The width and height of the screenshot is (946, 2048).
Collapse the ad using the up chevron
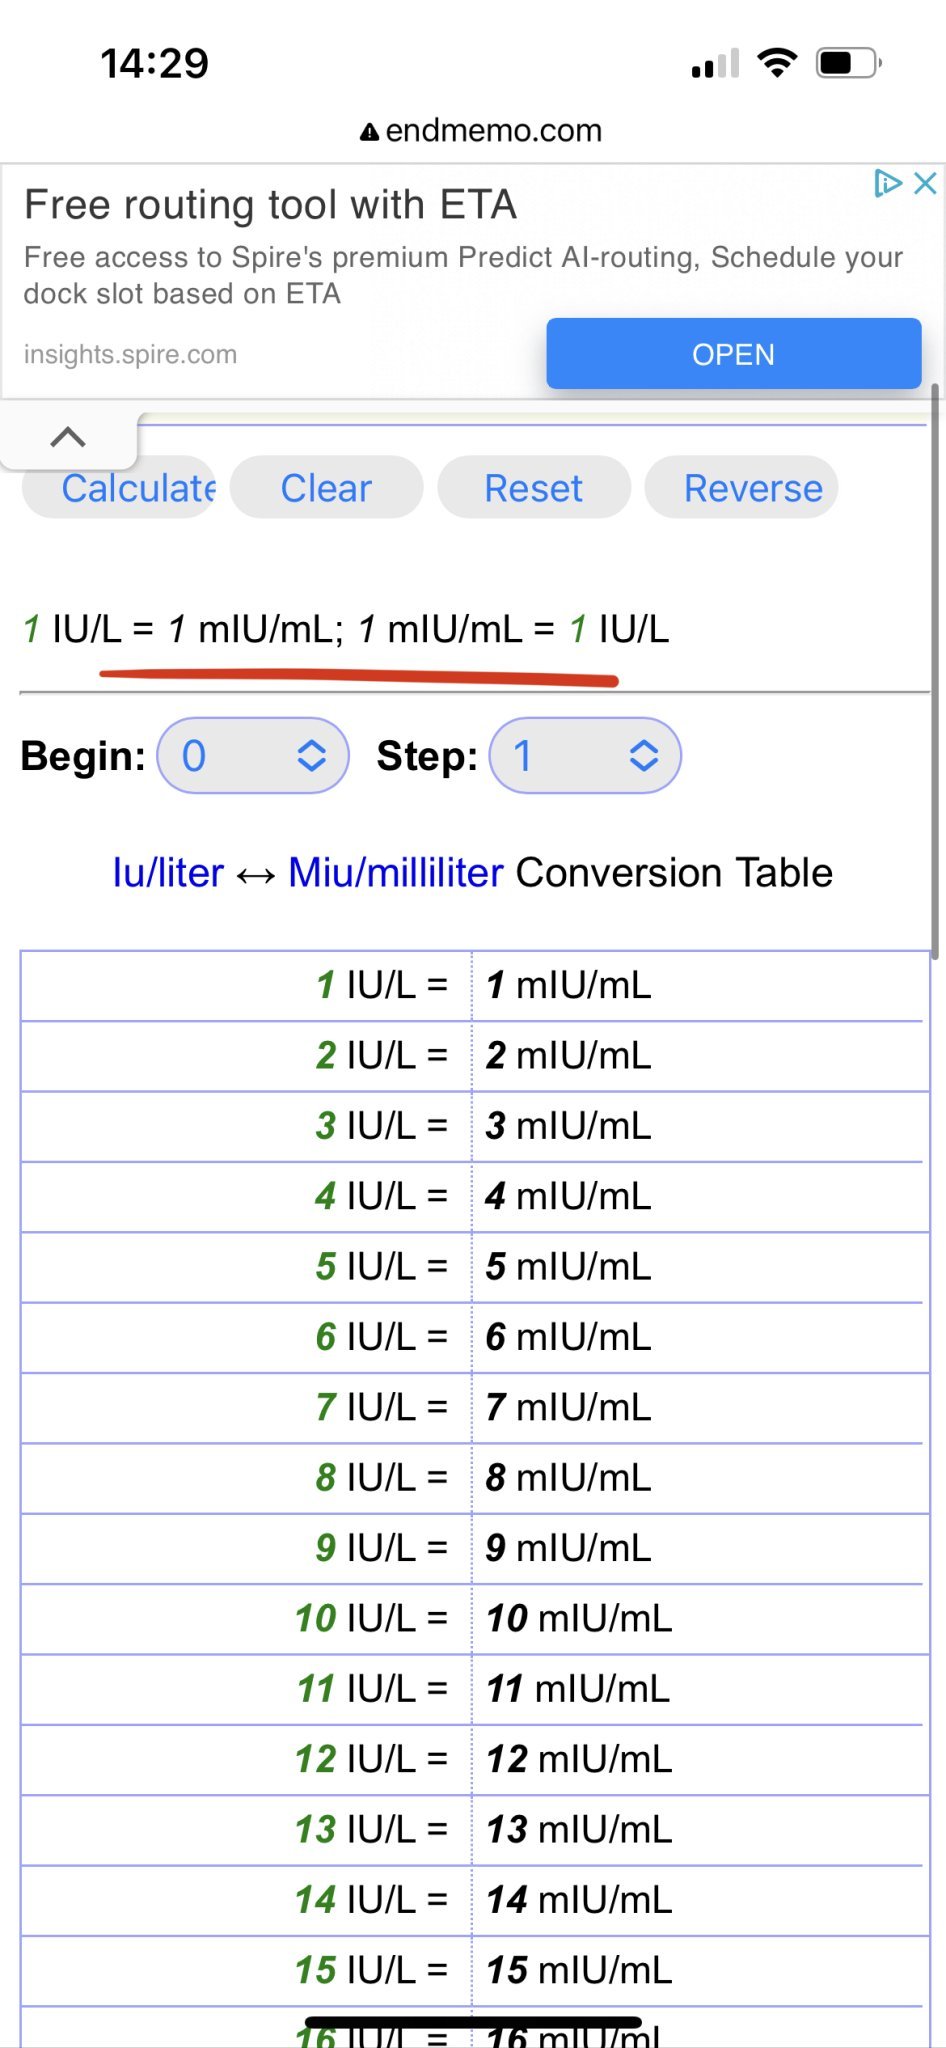pos(68,437)
